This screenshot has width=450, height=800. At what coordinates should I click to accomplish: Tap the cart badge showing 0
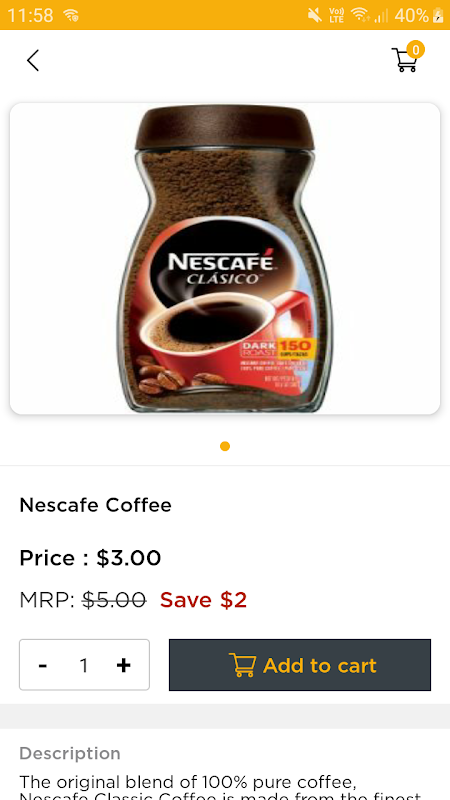(x=416, y=49)
